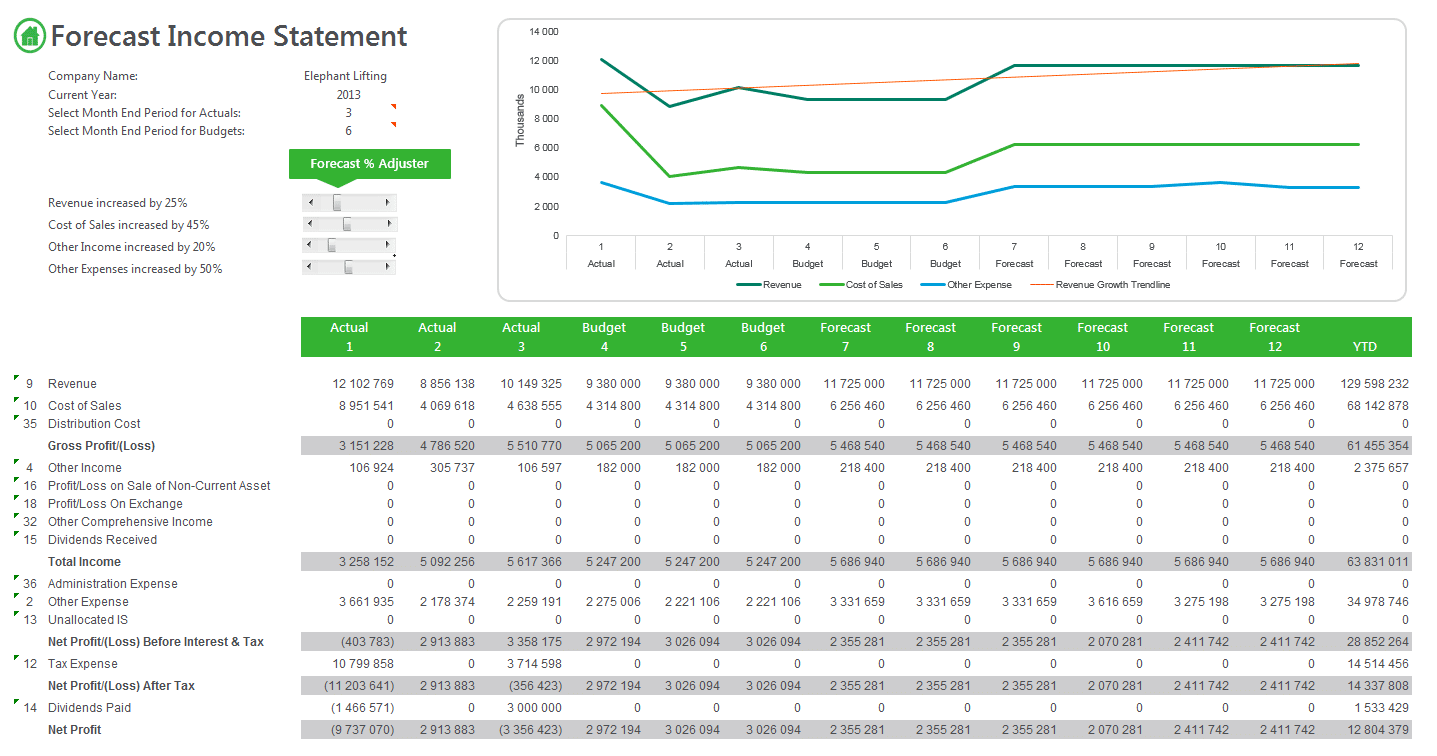Select the Other Expenses slider thumb
The width and height of the screenshot is (1437, 756).
(348, 268)
